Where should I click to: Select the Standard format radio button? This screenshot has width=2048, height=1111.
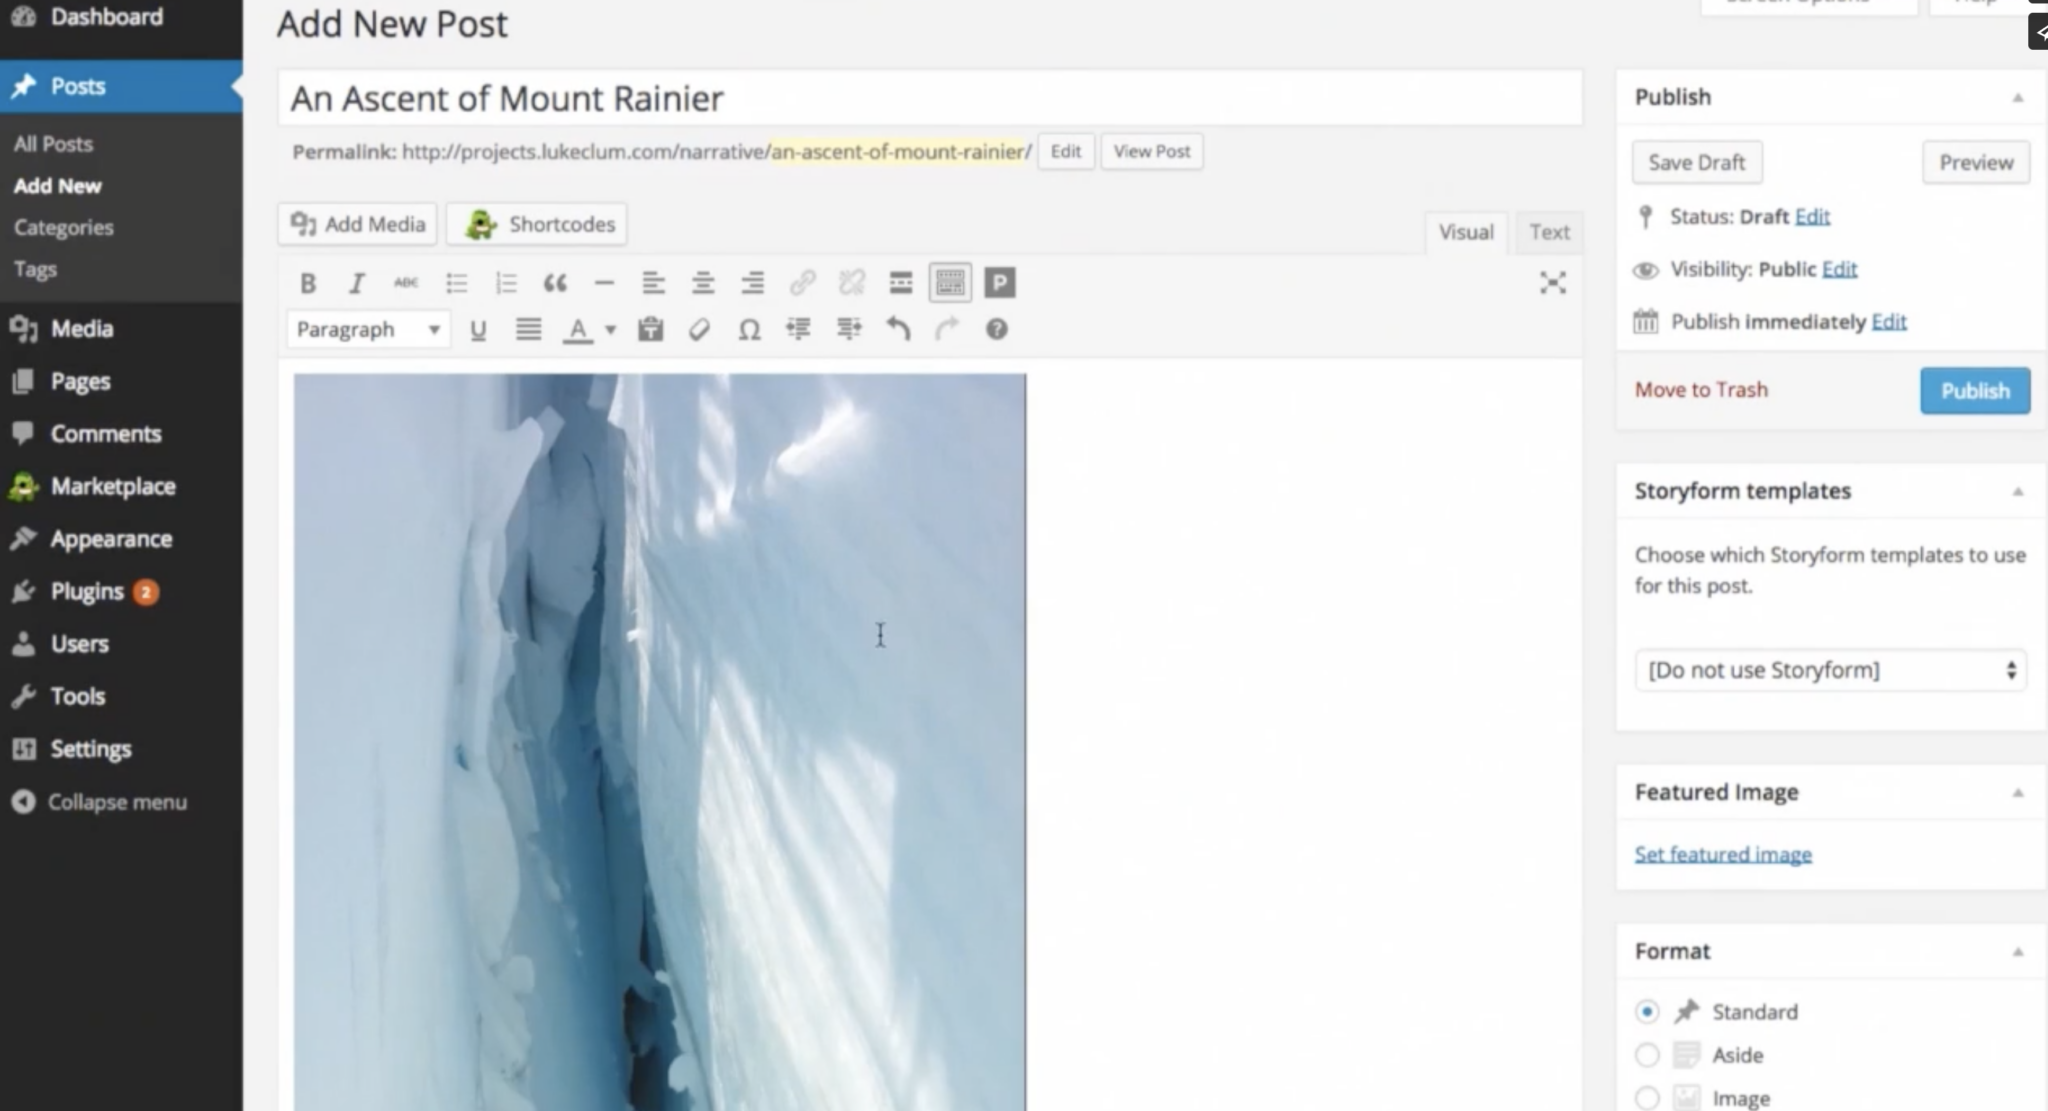pos(1646,1011)
